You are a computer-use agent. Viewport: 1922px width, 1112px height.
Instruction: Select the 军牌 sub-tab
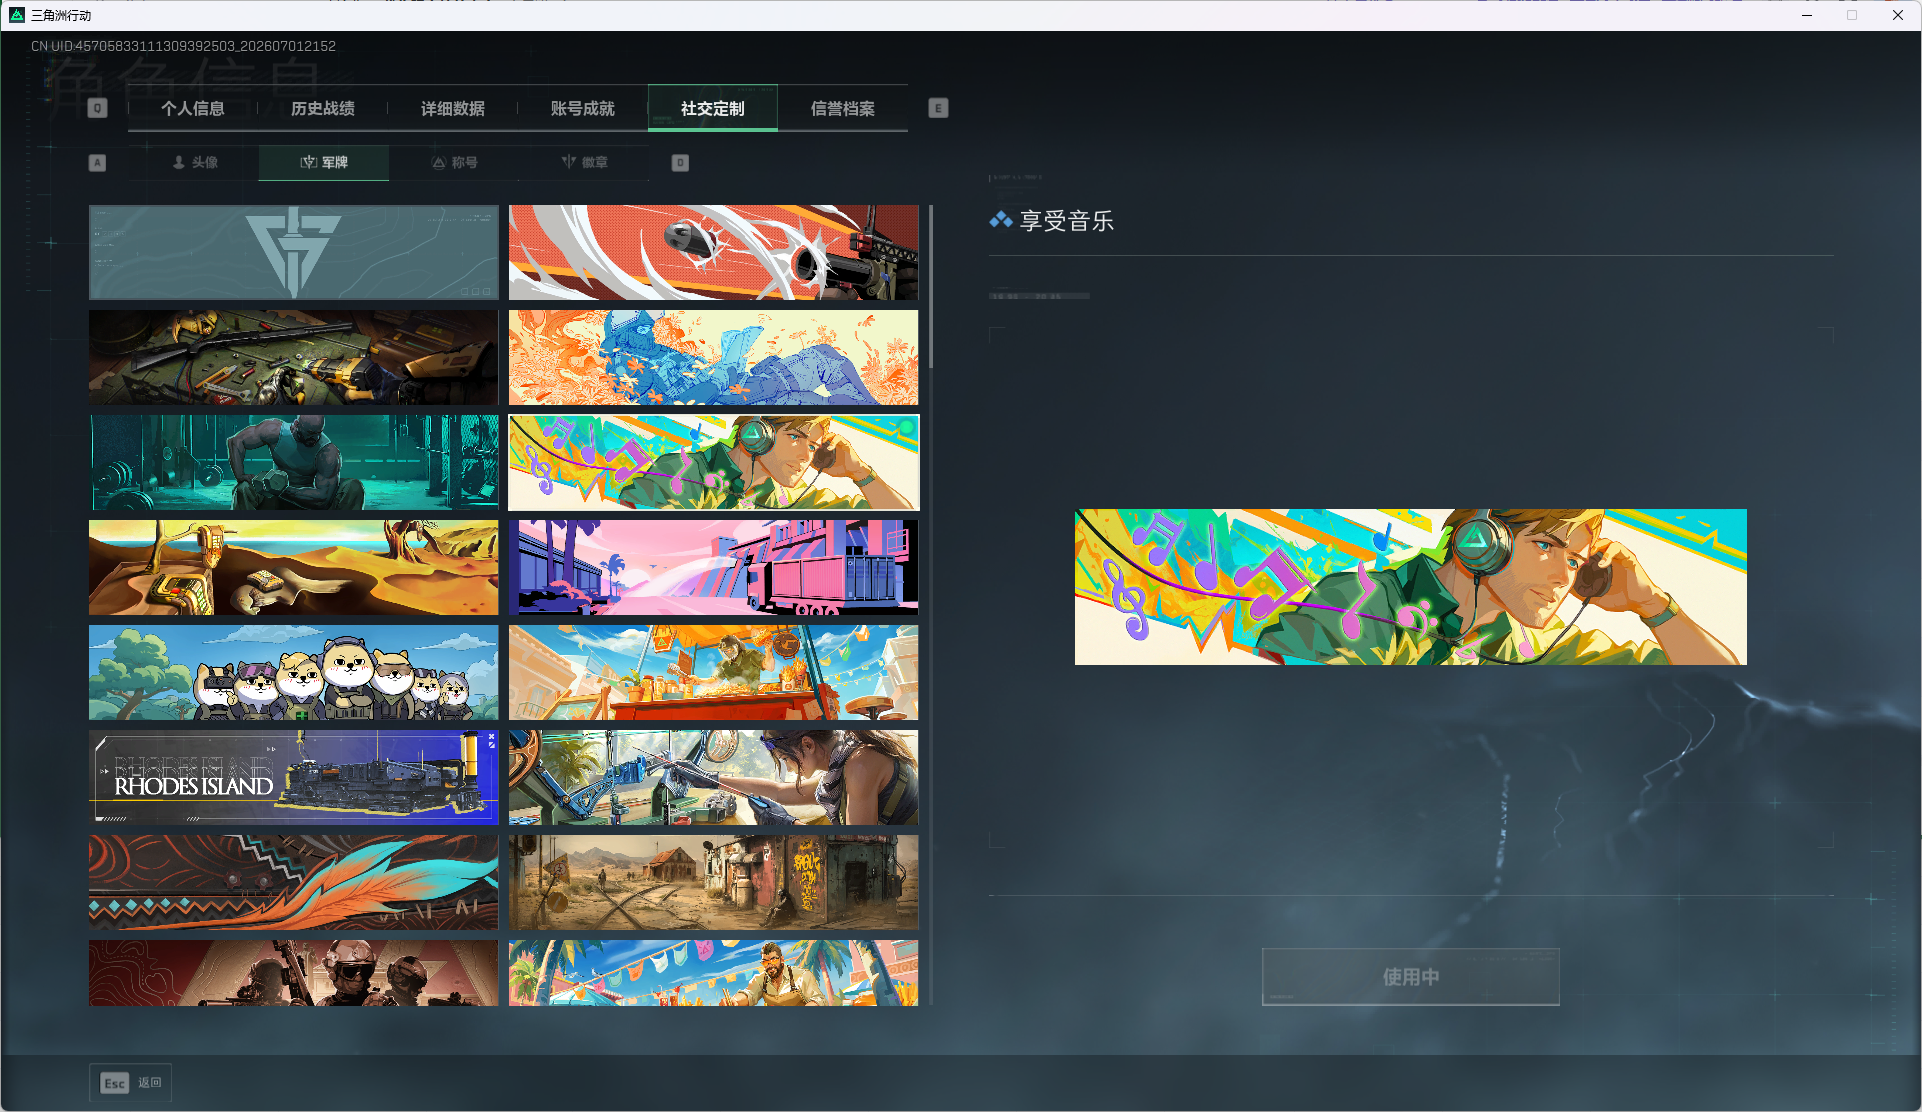click(324, 162)
